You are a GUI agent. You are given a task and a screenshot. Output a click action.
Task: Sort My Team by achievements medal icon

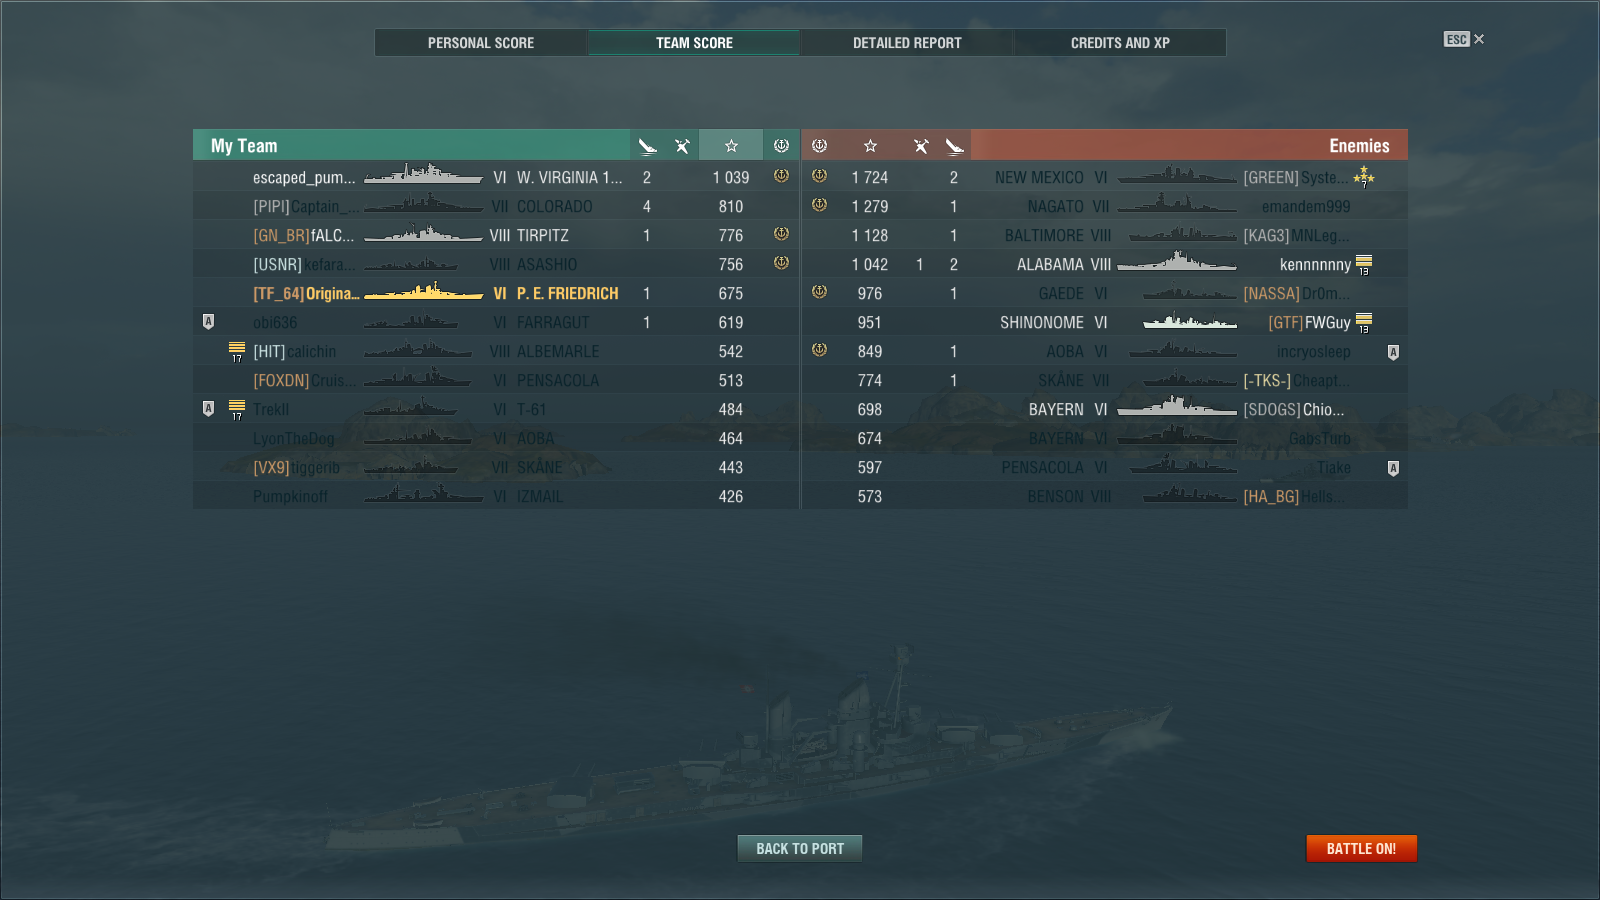(x=781, y=146)
